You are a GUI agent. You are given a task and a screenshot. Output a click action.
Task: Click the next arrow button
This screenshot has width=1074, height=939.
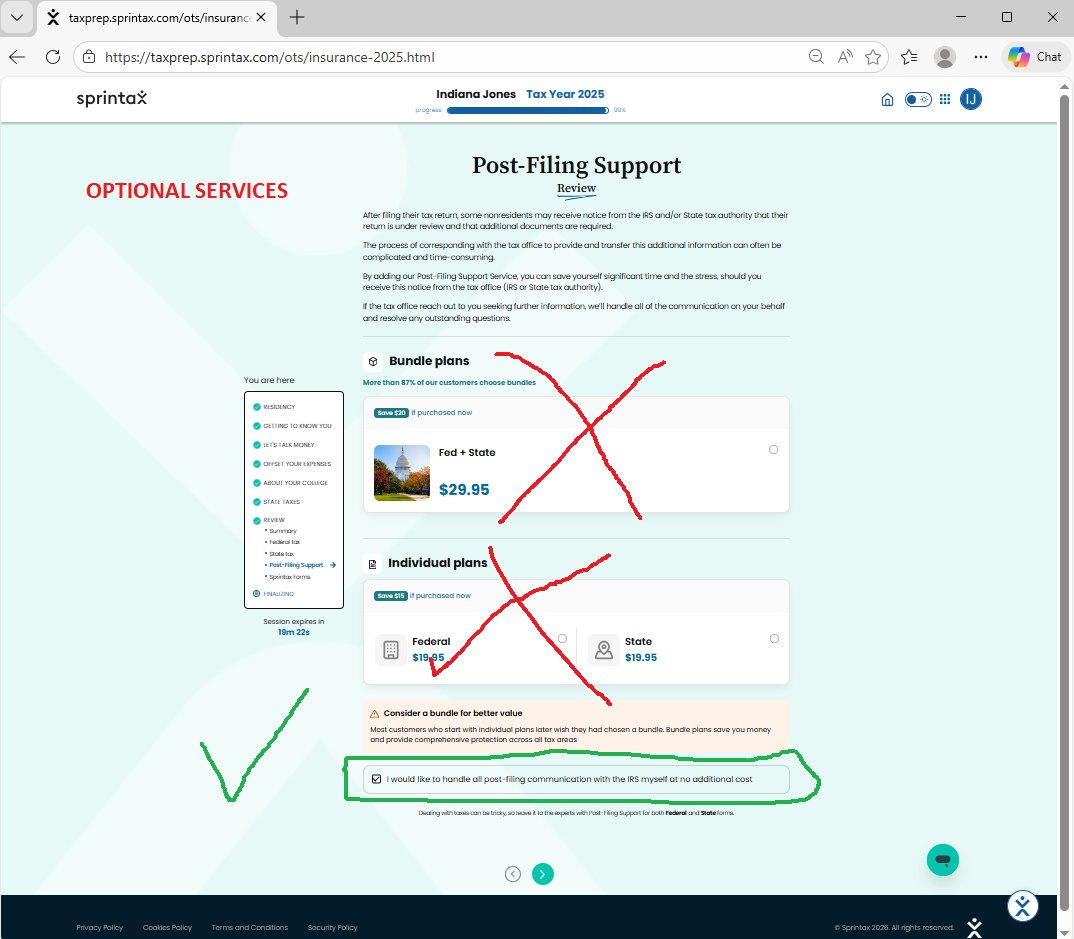click(542, 874)
